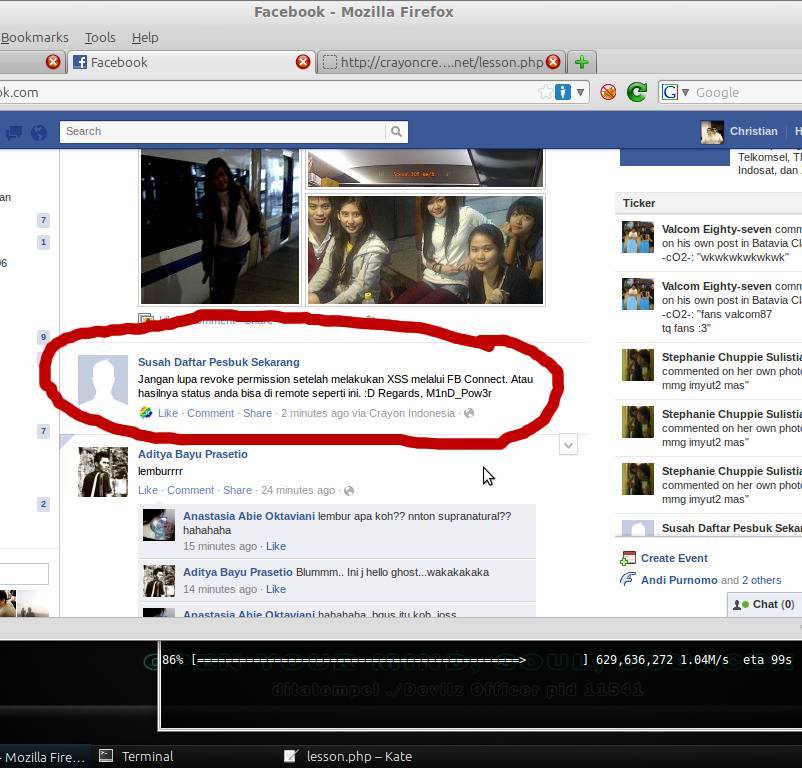Share the Susah Daftar Pesbuk Sekarang post
This screenshot has height=768, width=802.
tap(257, 413)
